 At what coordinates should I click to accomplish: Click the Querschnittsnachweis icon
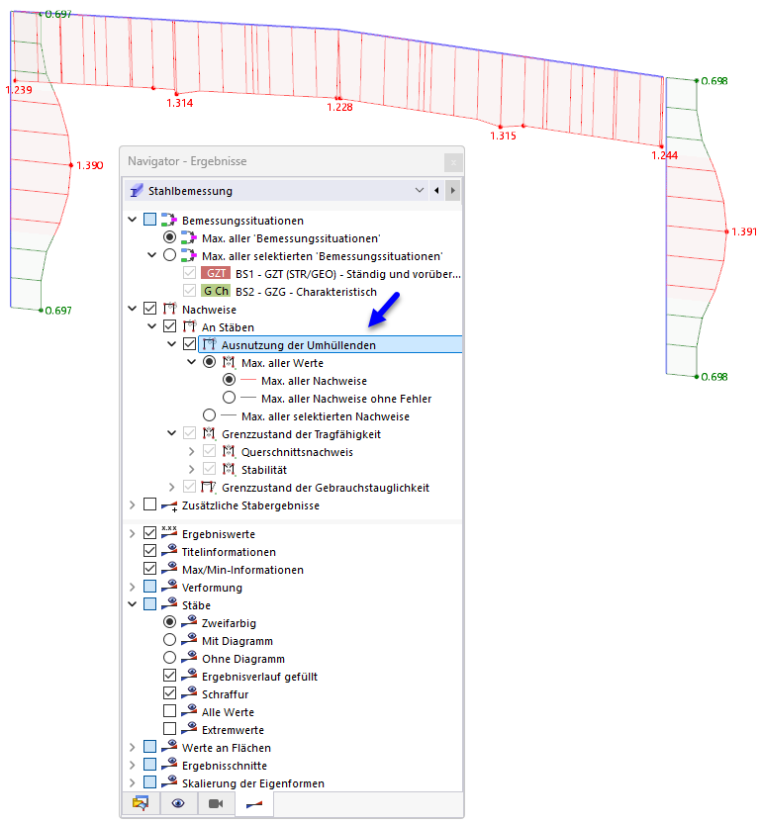point(229,451)
